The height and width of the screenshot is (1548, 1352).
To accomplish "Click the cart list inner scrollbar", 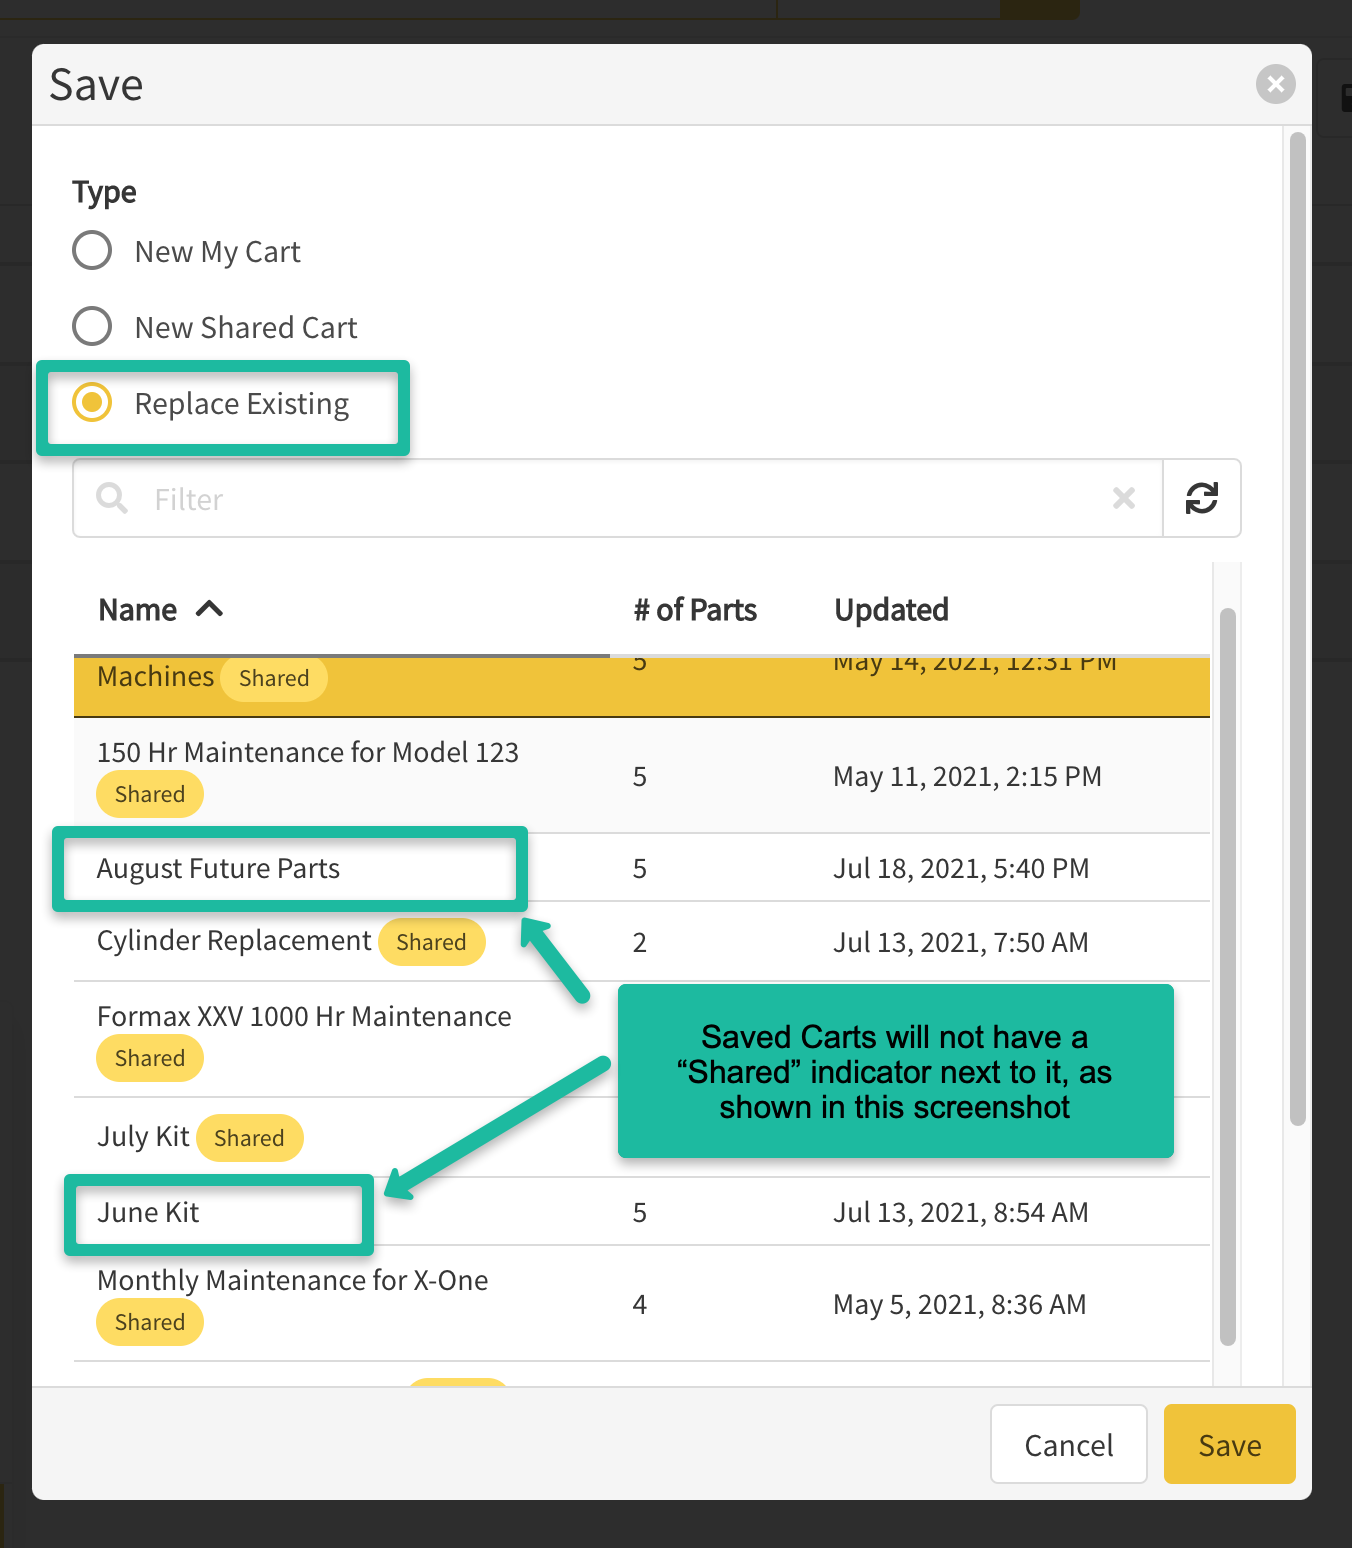I will [x=1228, y=976].
